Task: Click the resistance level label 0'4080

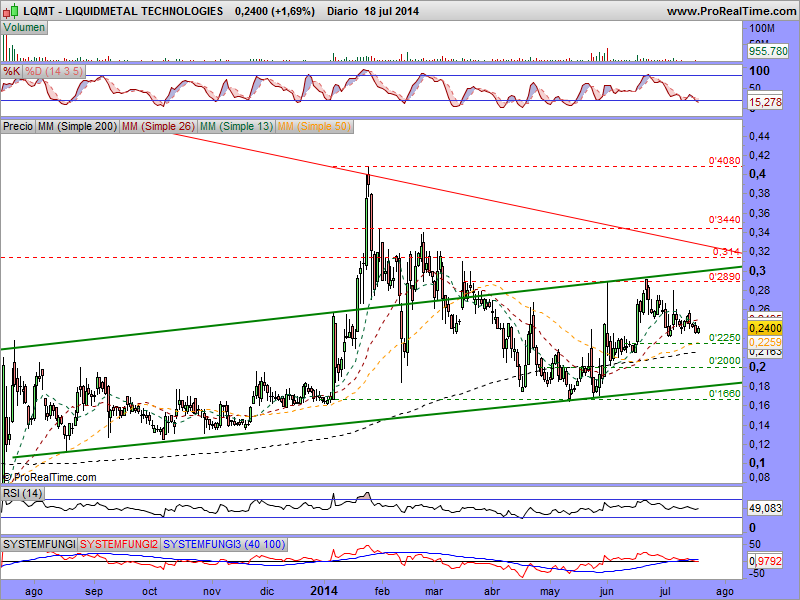Action: point(724,161)
